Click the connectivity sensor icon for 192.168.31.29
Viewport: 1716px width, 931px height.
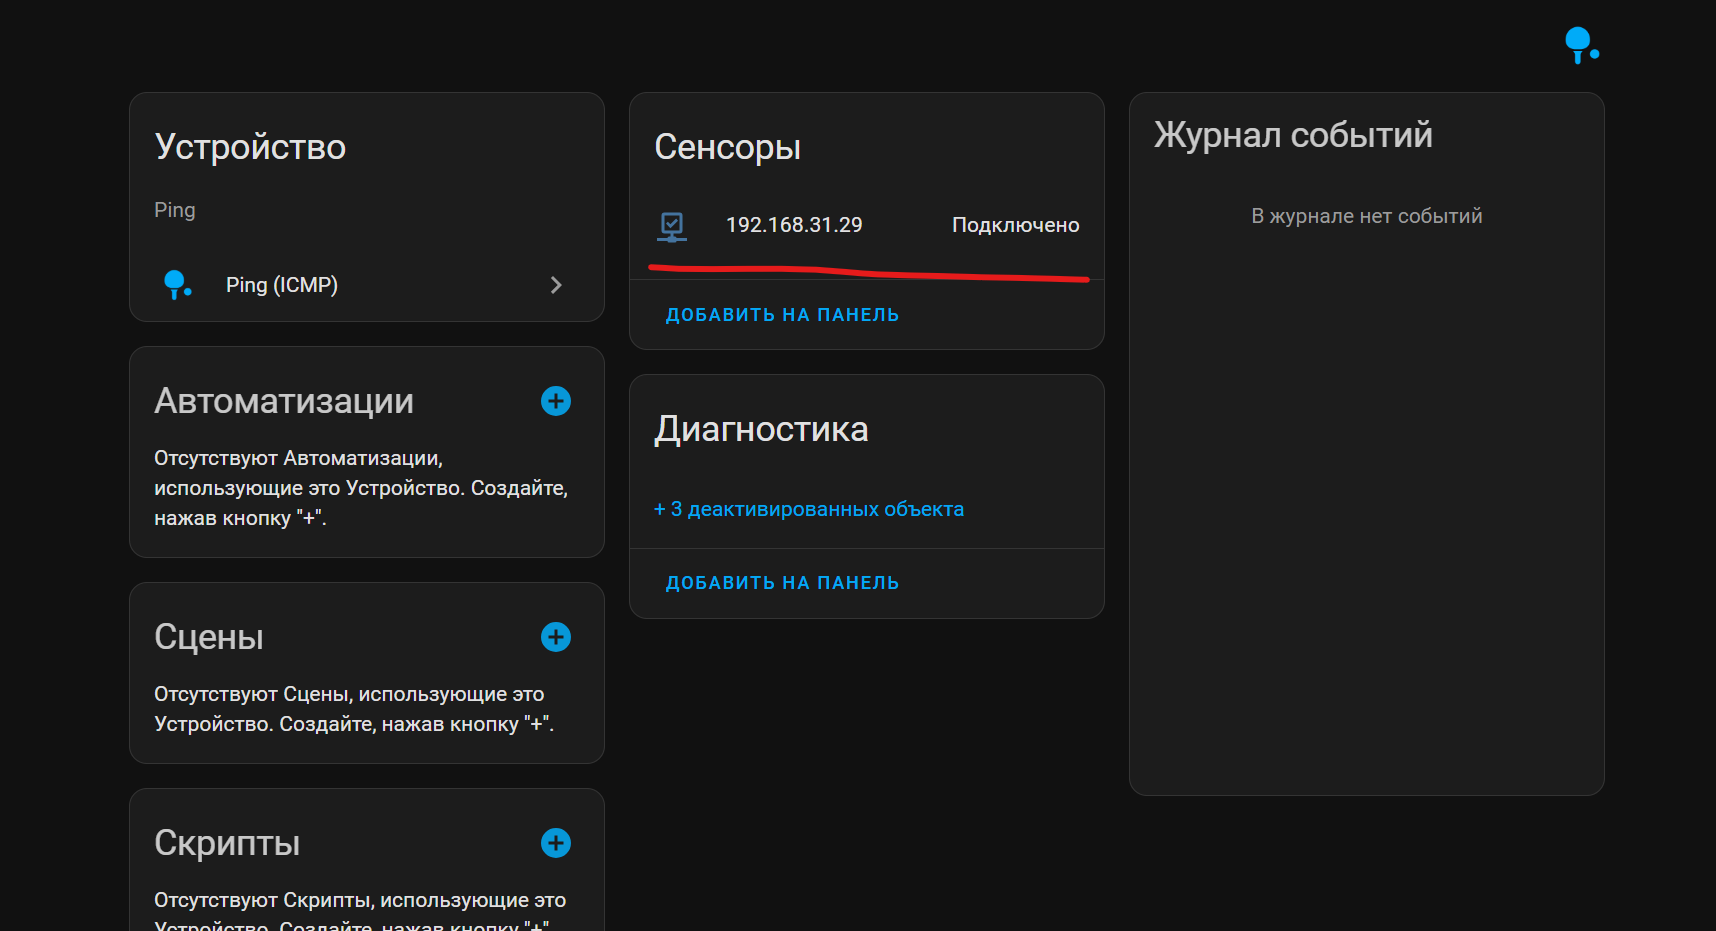pyautogui.click(x=672, y=226)
